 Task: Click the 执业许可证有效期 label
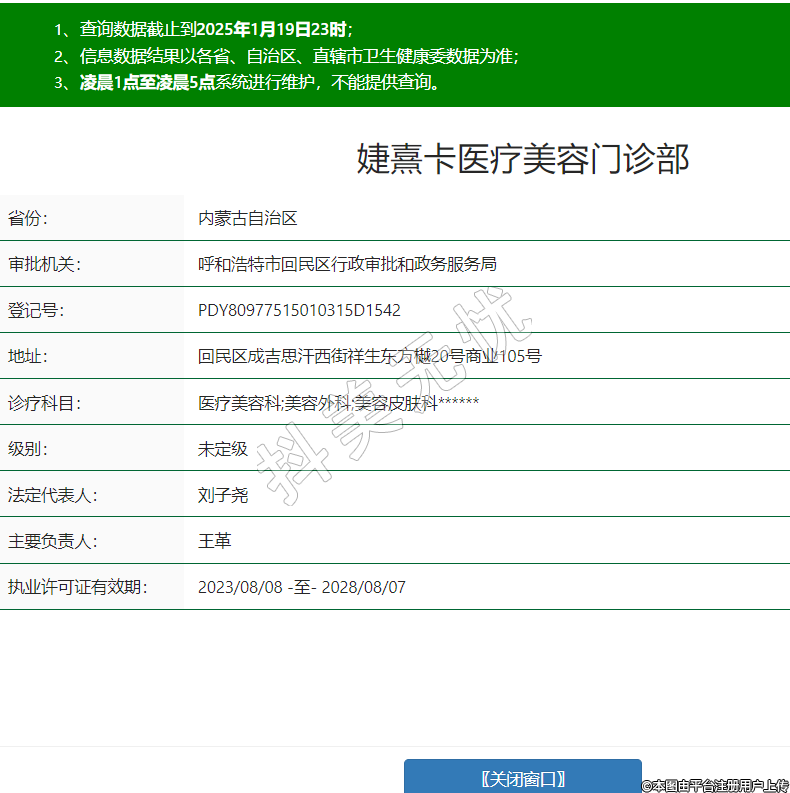click(x=77, y=587)
